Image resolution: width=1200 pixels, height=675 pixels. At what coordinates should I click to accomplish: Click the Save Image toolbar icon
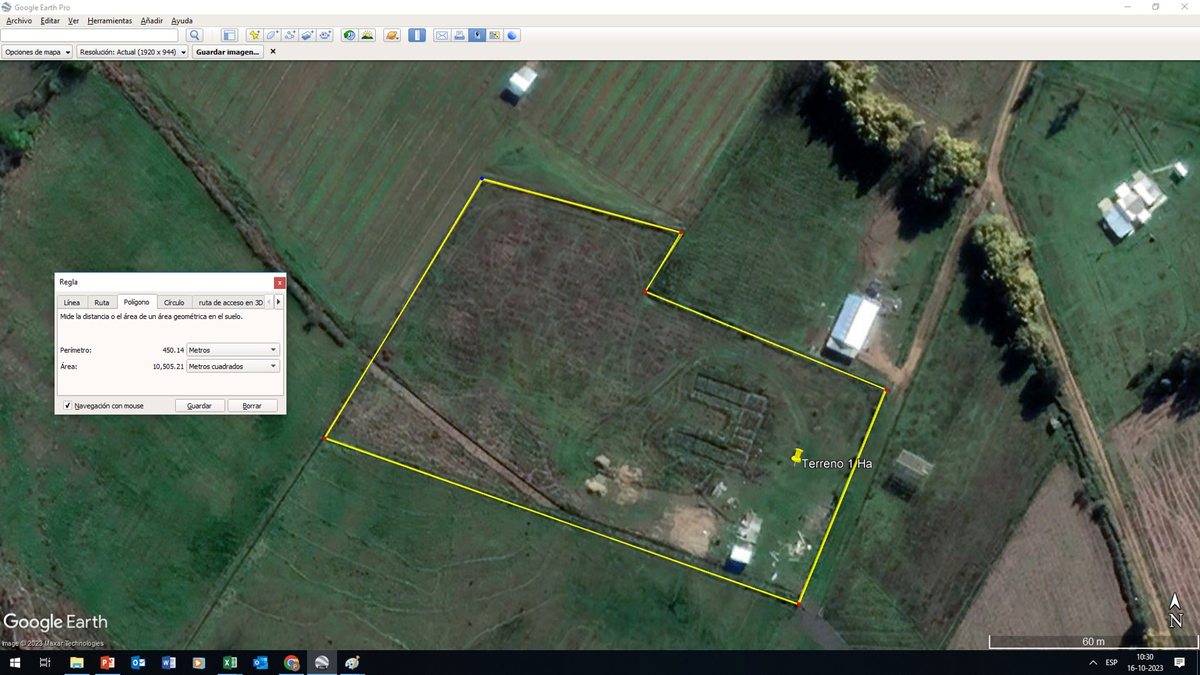pyautogui.click(x=477, y=35)
